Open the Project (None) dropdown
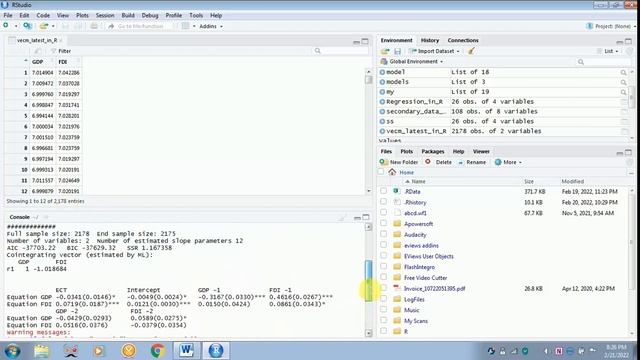Image resolution: width=640 pixels, height=360 pixels. [x=611, y=26]
